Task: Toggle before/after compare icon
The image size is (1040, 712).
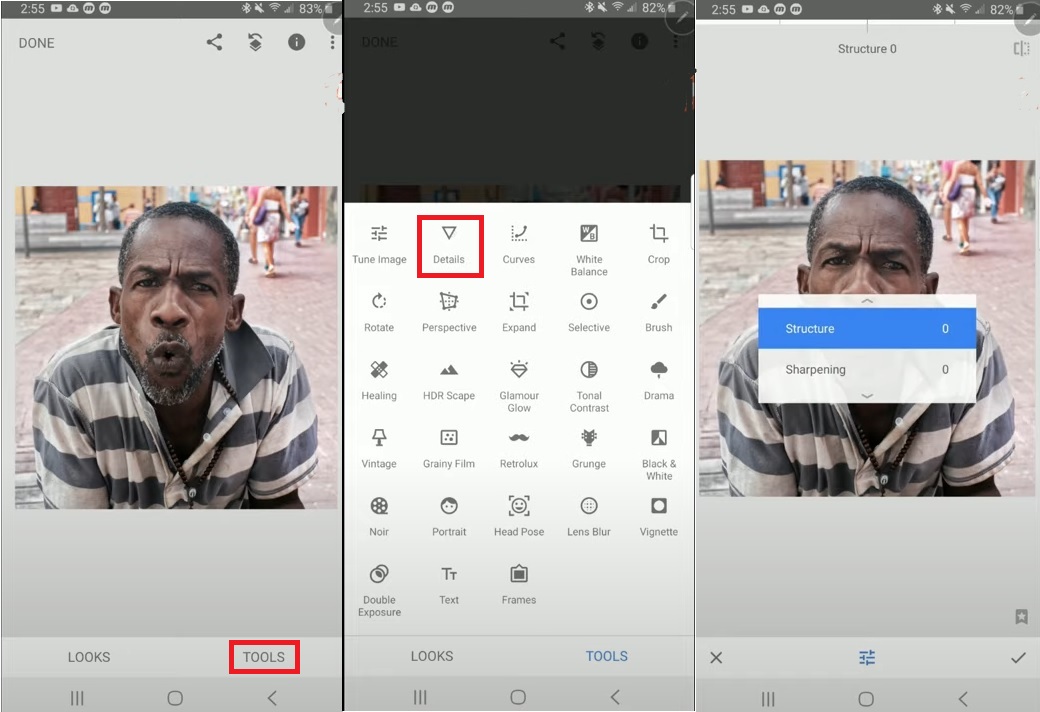Action: pyautogui.click(x=1021, y=48)
